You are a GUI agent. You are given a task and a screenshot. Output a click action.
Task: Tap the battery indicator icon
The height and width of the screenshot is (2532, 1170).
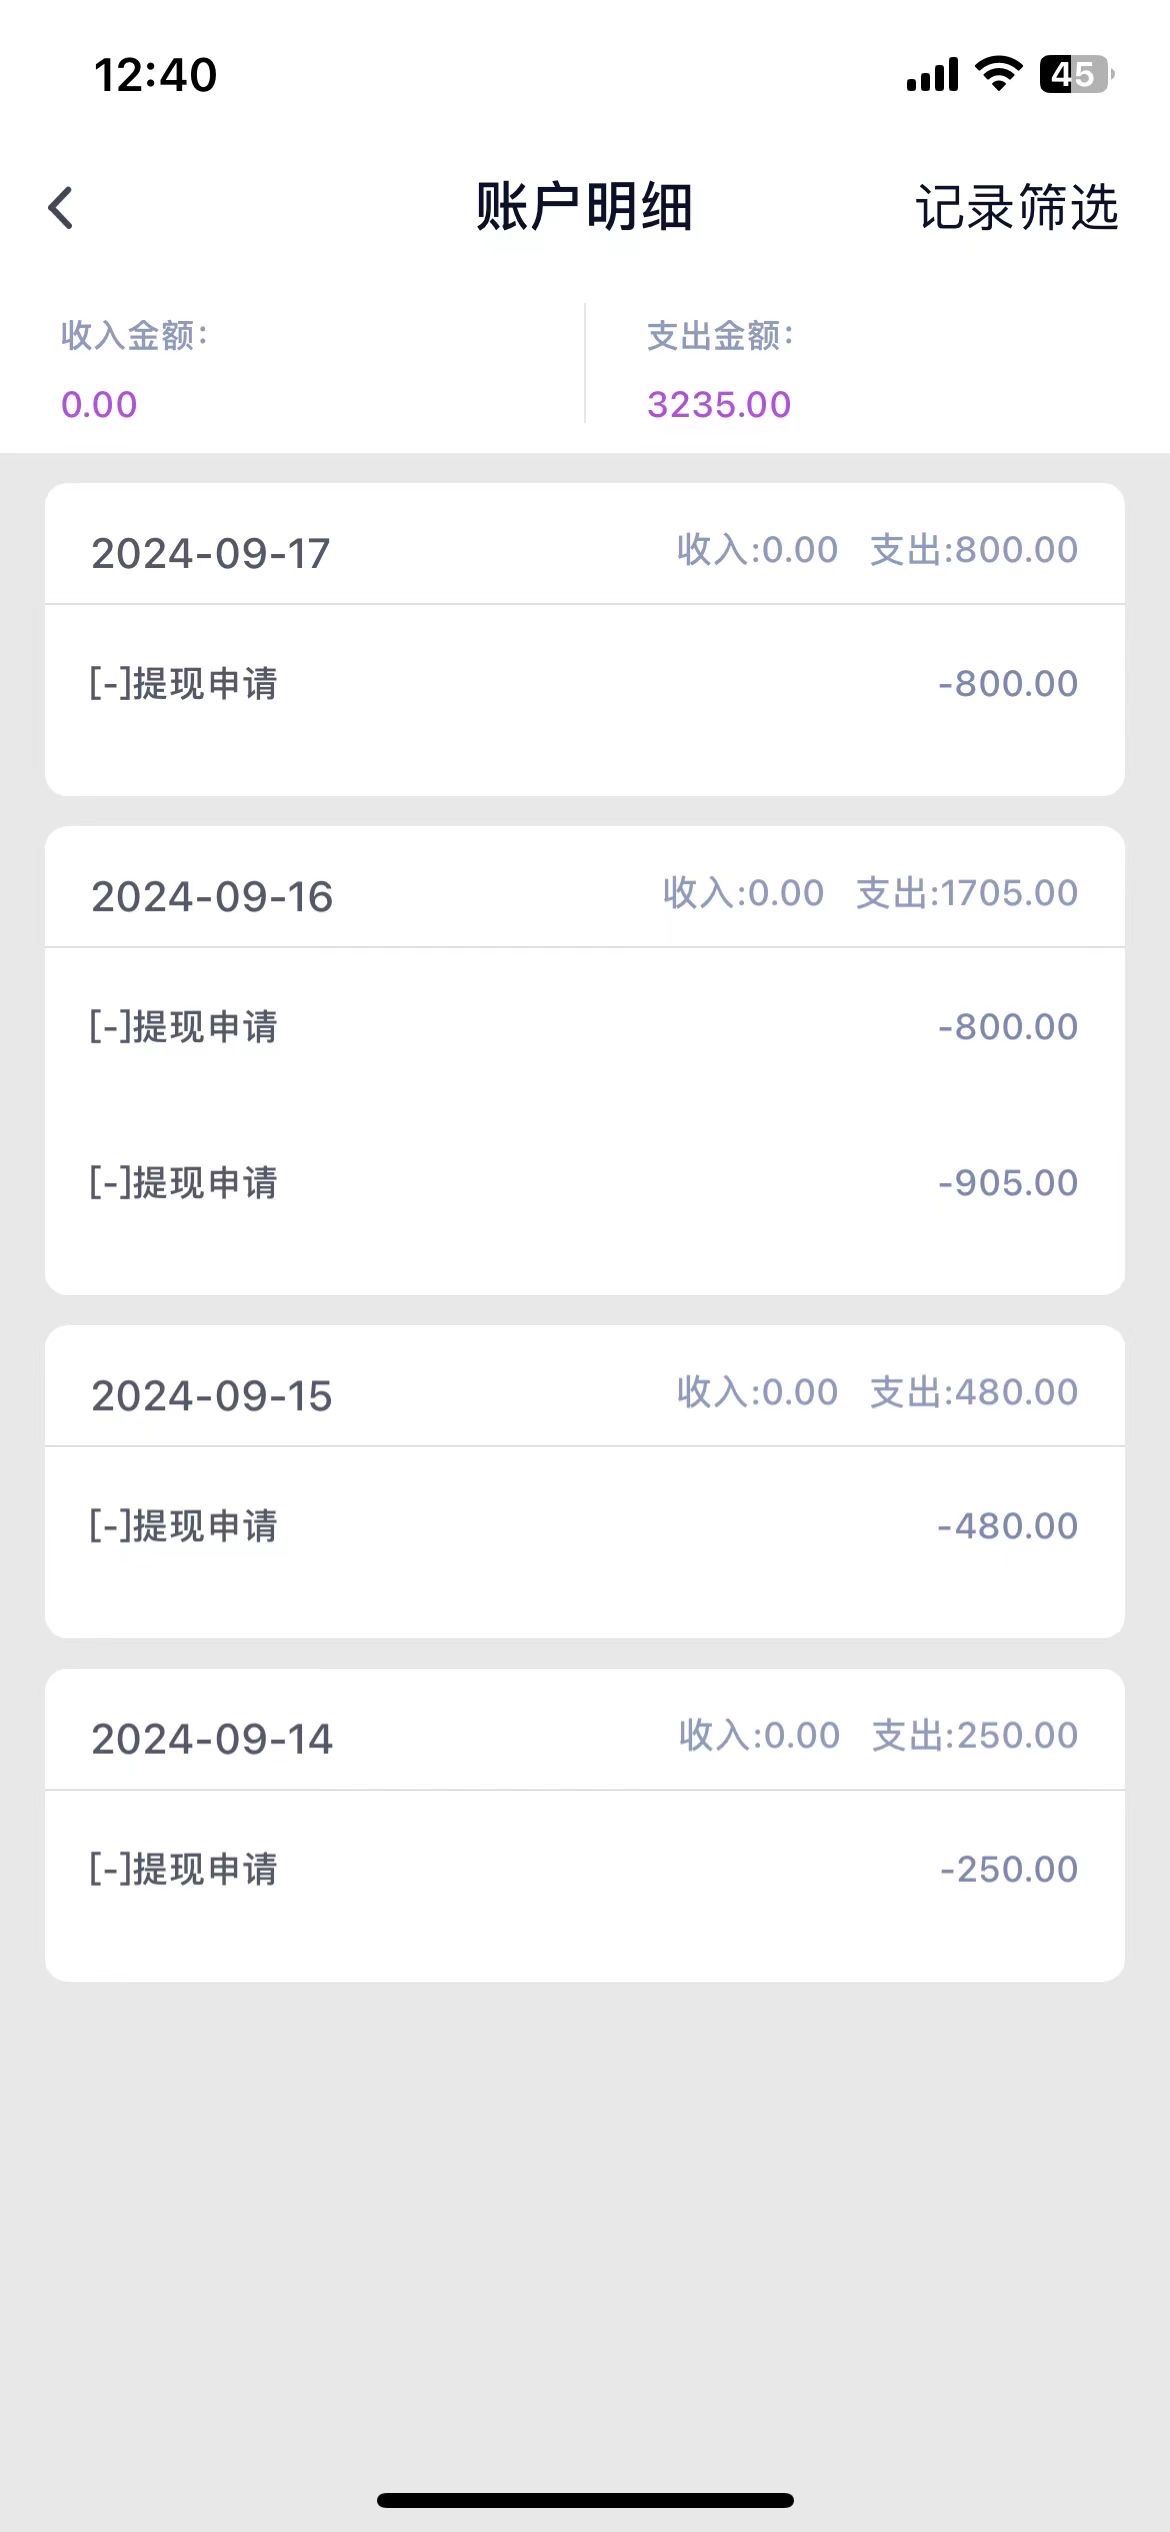pyautogui.click(x=1075, y=74)
